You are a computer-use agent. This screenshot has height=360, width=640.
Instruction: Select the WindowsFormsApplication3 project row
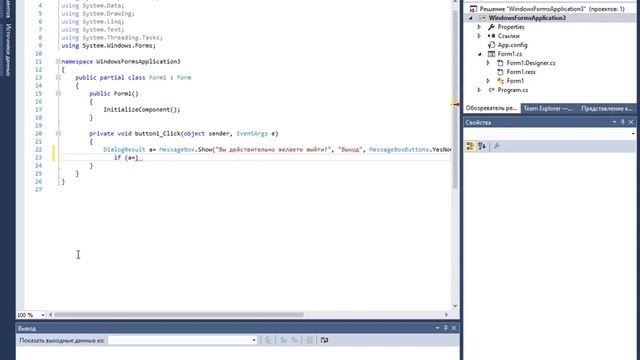point(549,18)
